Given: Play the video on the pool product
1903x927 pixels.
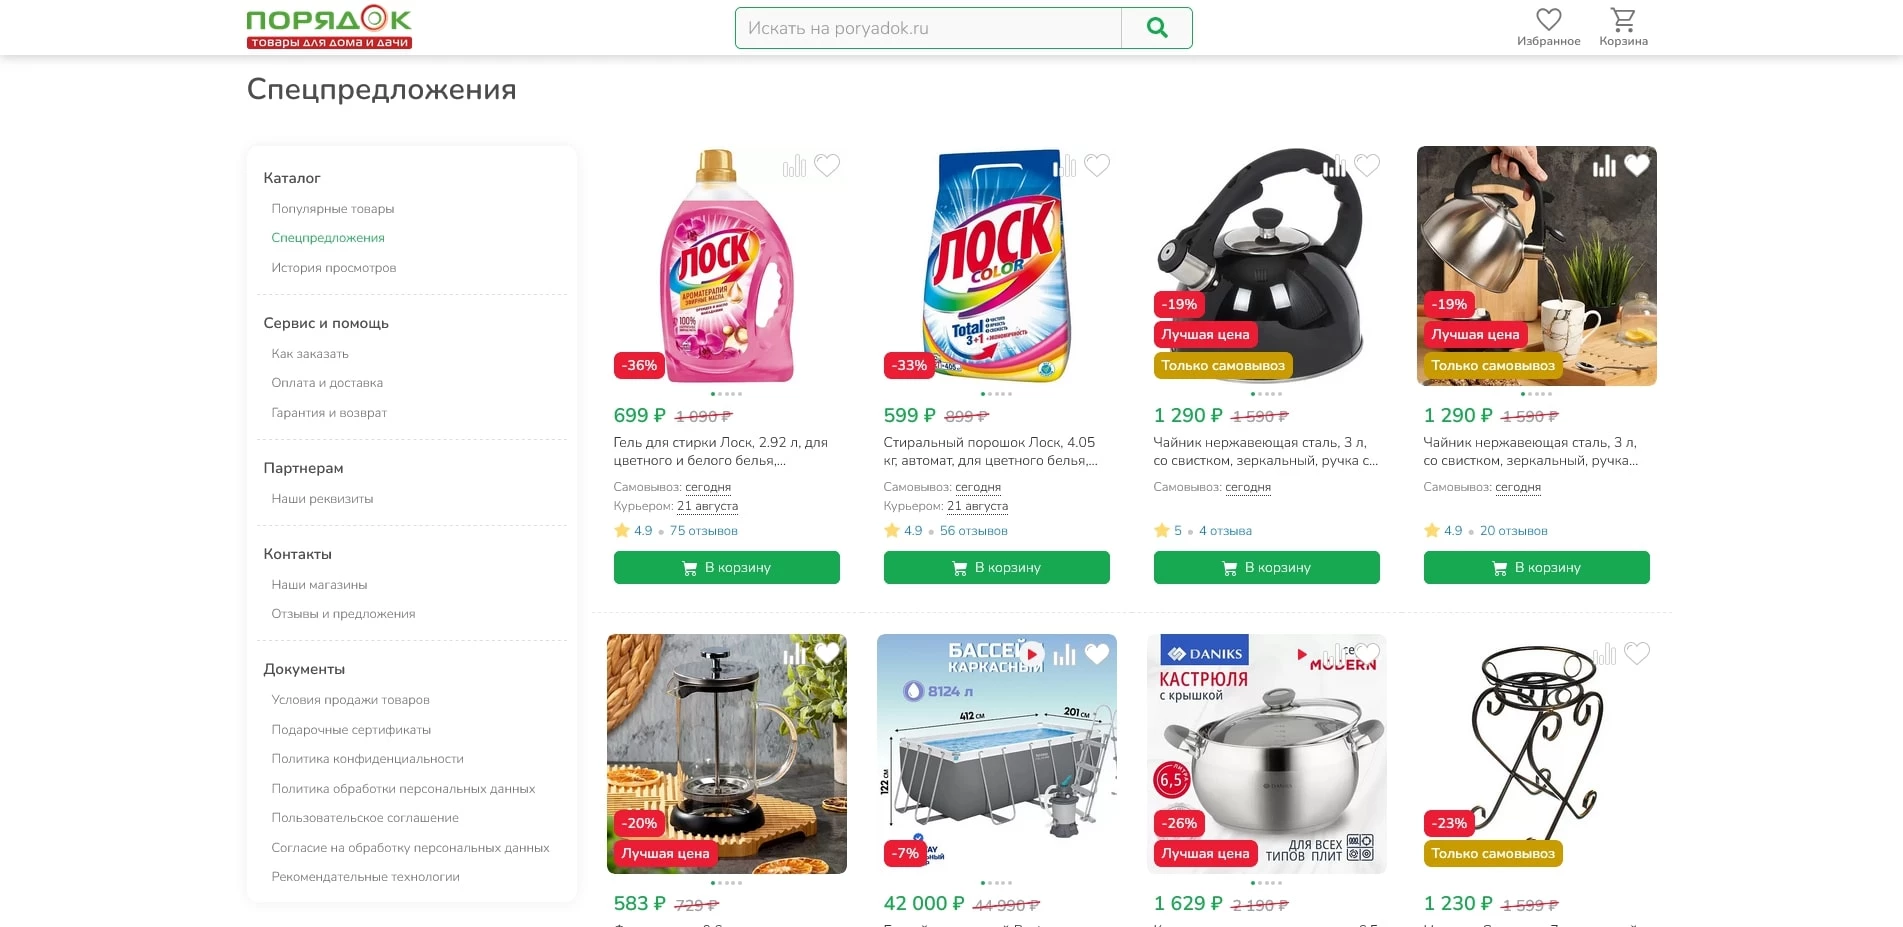Looking at the screenshot, I should click(1032, 654).
